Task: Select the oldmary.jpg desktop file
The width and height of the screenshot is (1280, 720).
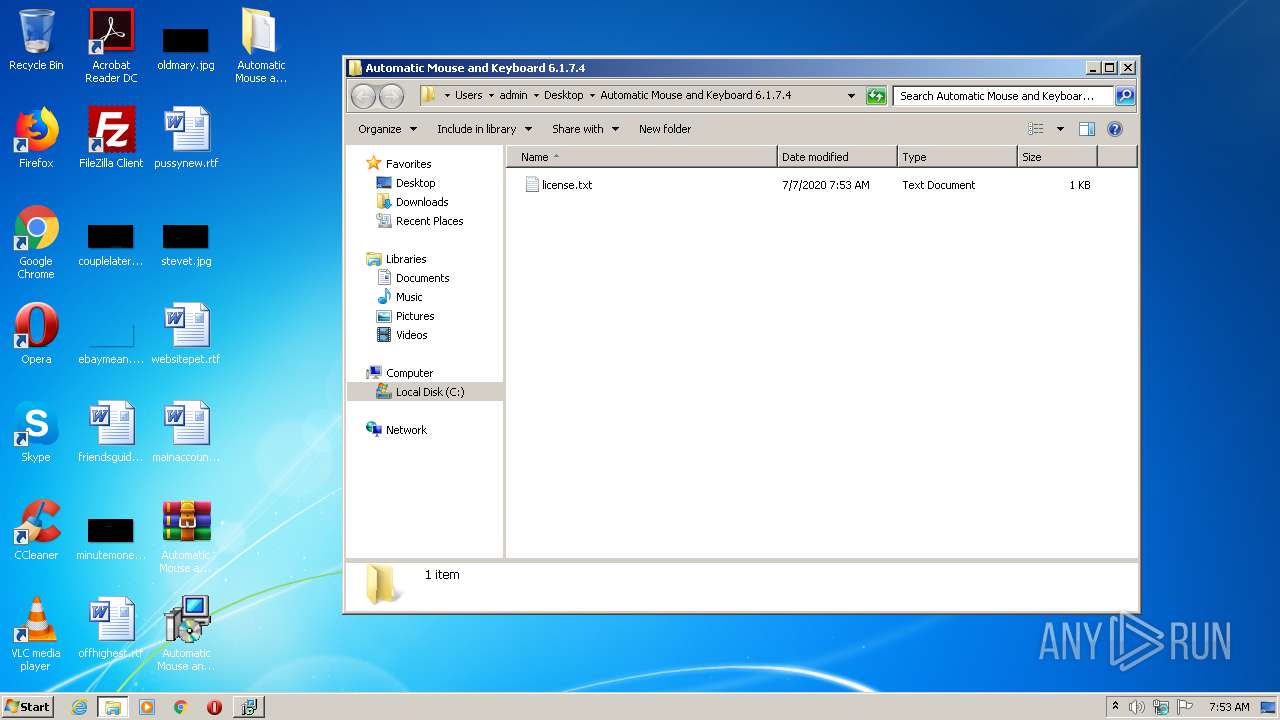Action: pos(186,48)
